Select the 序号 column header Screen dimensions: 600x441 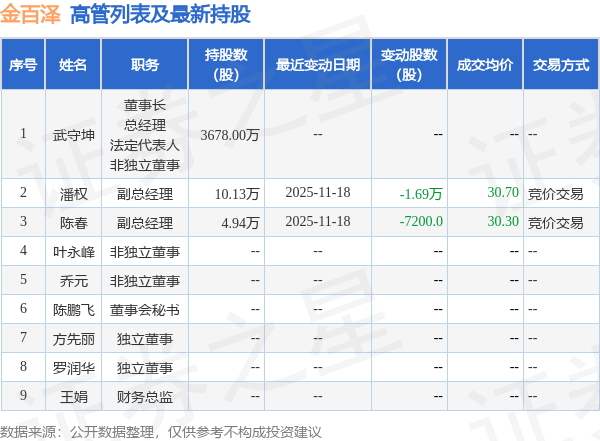pyautogui.click(x=23, y=64)
